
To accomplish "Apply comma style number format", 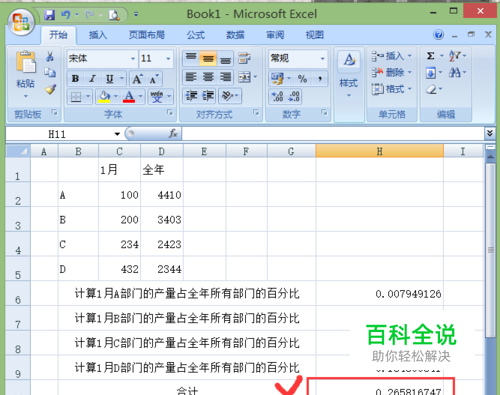I will point(320,79).
